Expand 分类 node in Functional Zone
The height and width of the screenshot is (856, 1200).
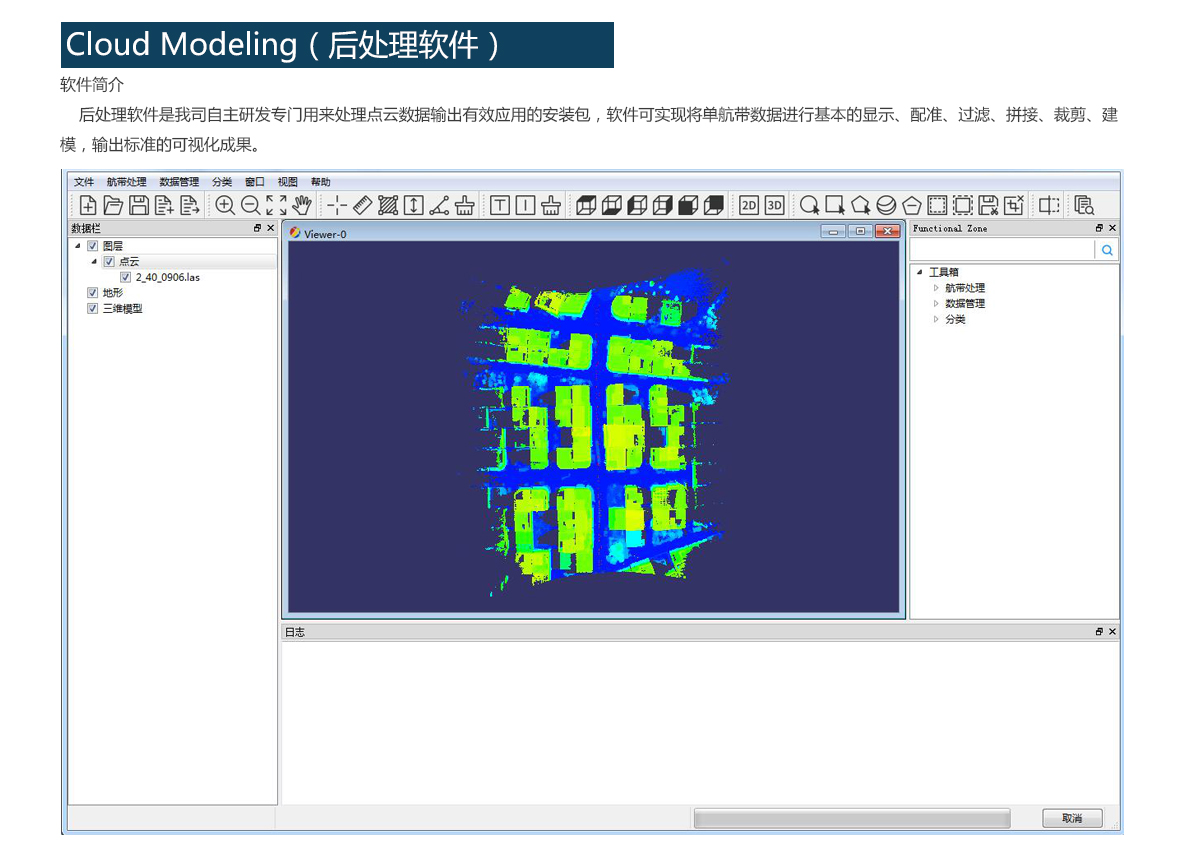coord(936,320)
